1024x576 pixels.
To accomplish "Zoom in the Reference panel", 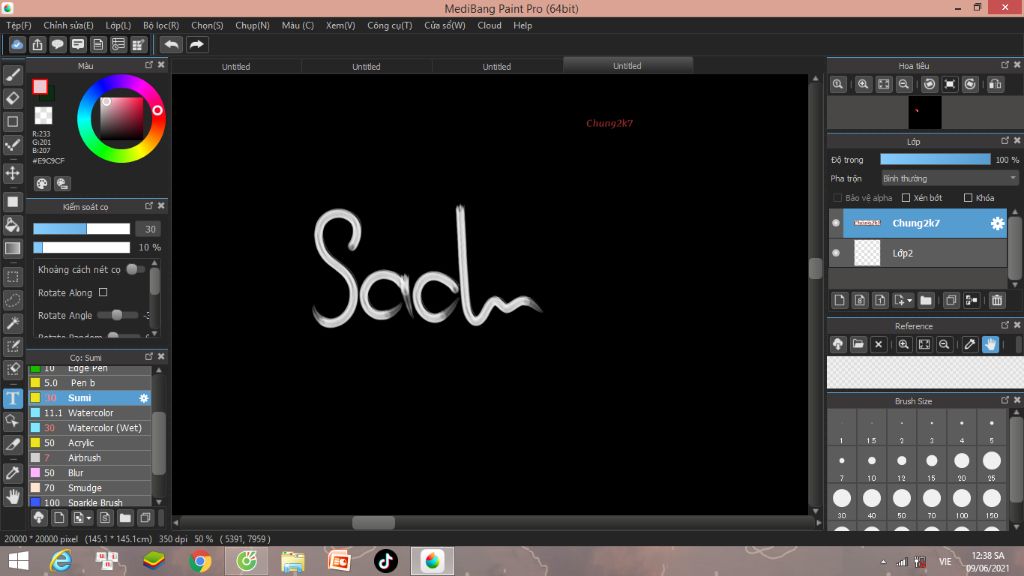I will click(904, 344).
